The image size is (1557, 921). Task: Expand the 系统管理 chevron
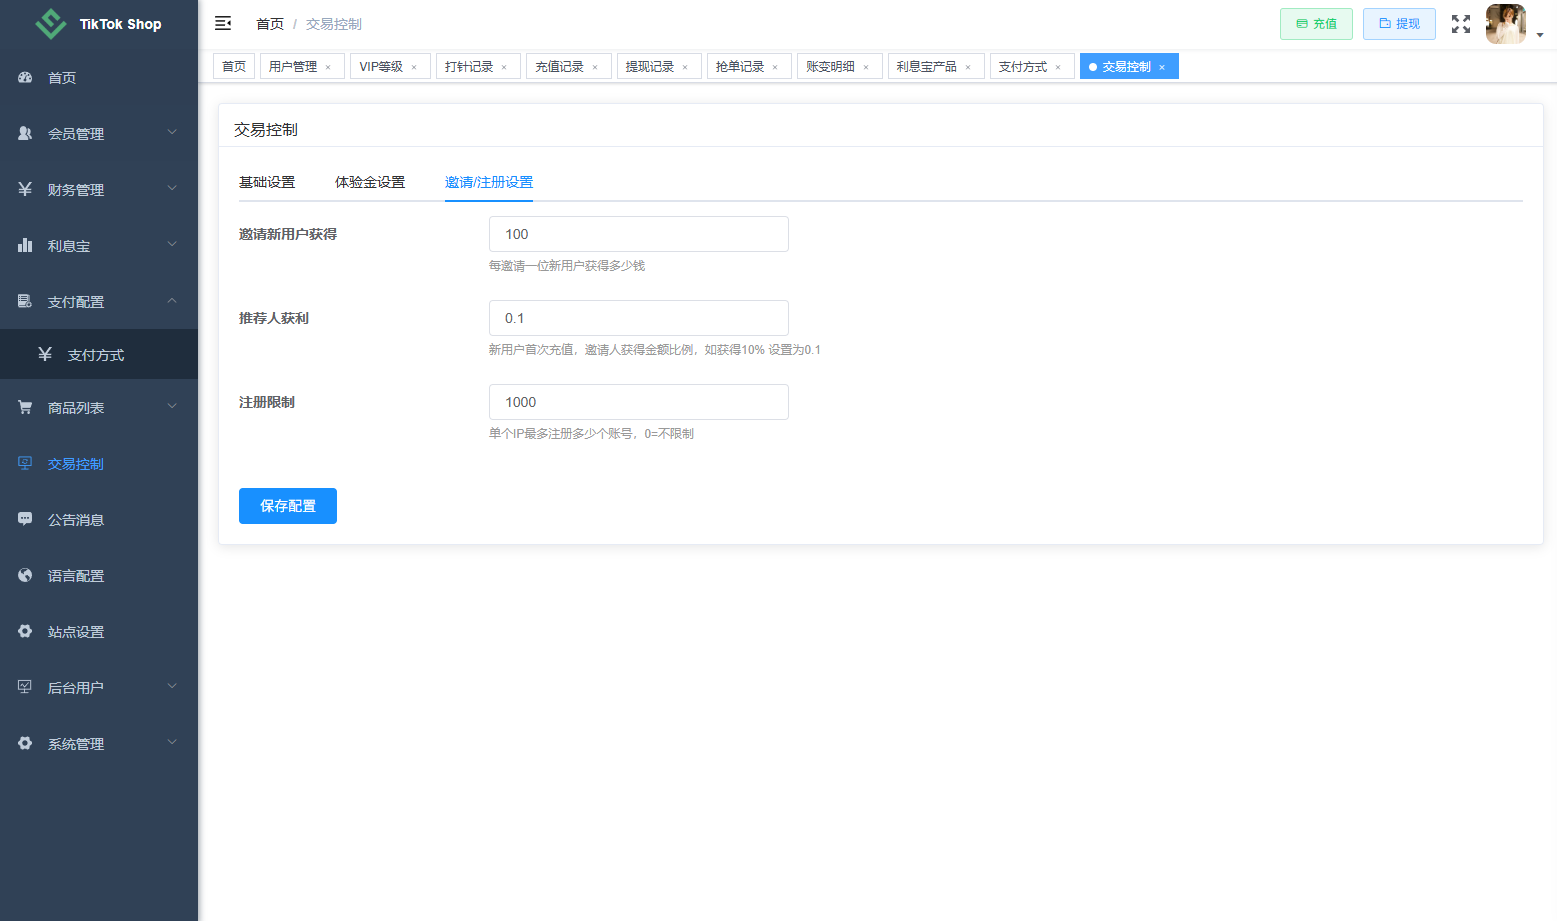[172, 742]
